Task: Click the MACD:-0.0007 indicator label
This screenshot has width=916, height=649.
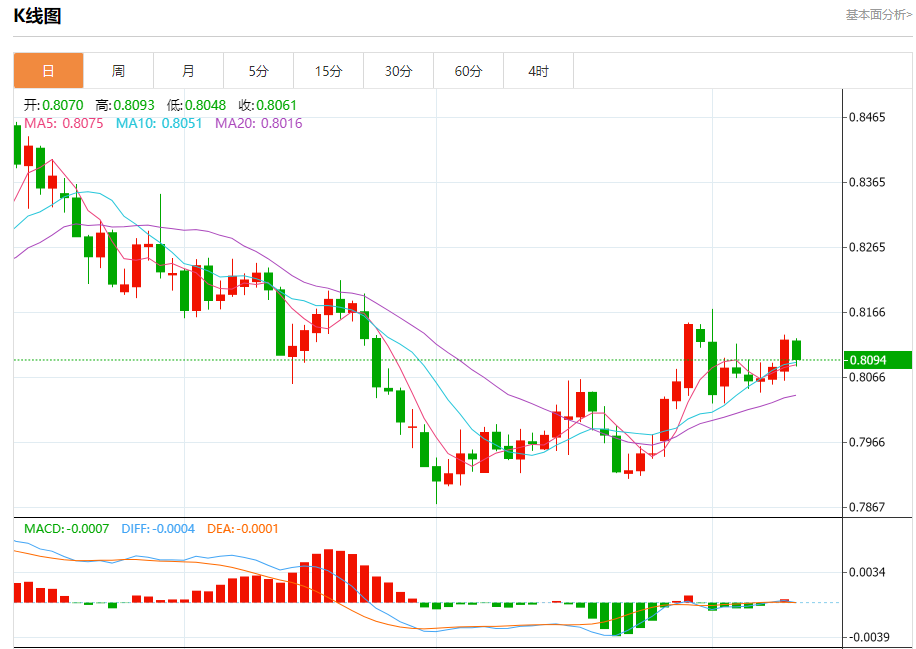Action: [67, 529]
